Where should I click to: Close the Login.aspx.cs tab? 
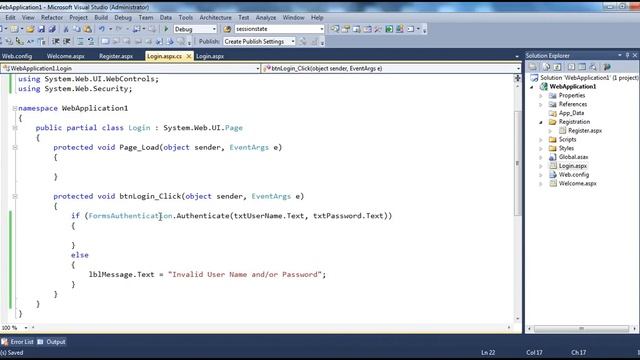[189, 56]
